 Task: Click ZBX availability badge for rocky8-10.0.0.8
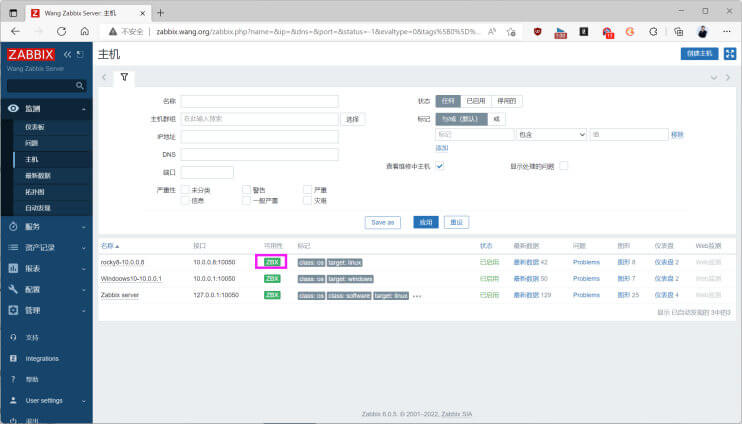[x=272, y=262]
